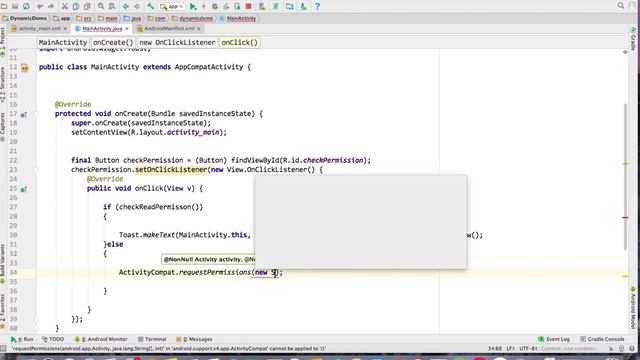Open the Event Log

[x=554, y=339]
